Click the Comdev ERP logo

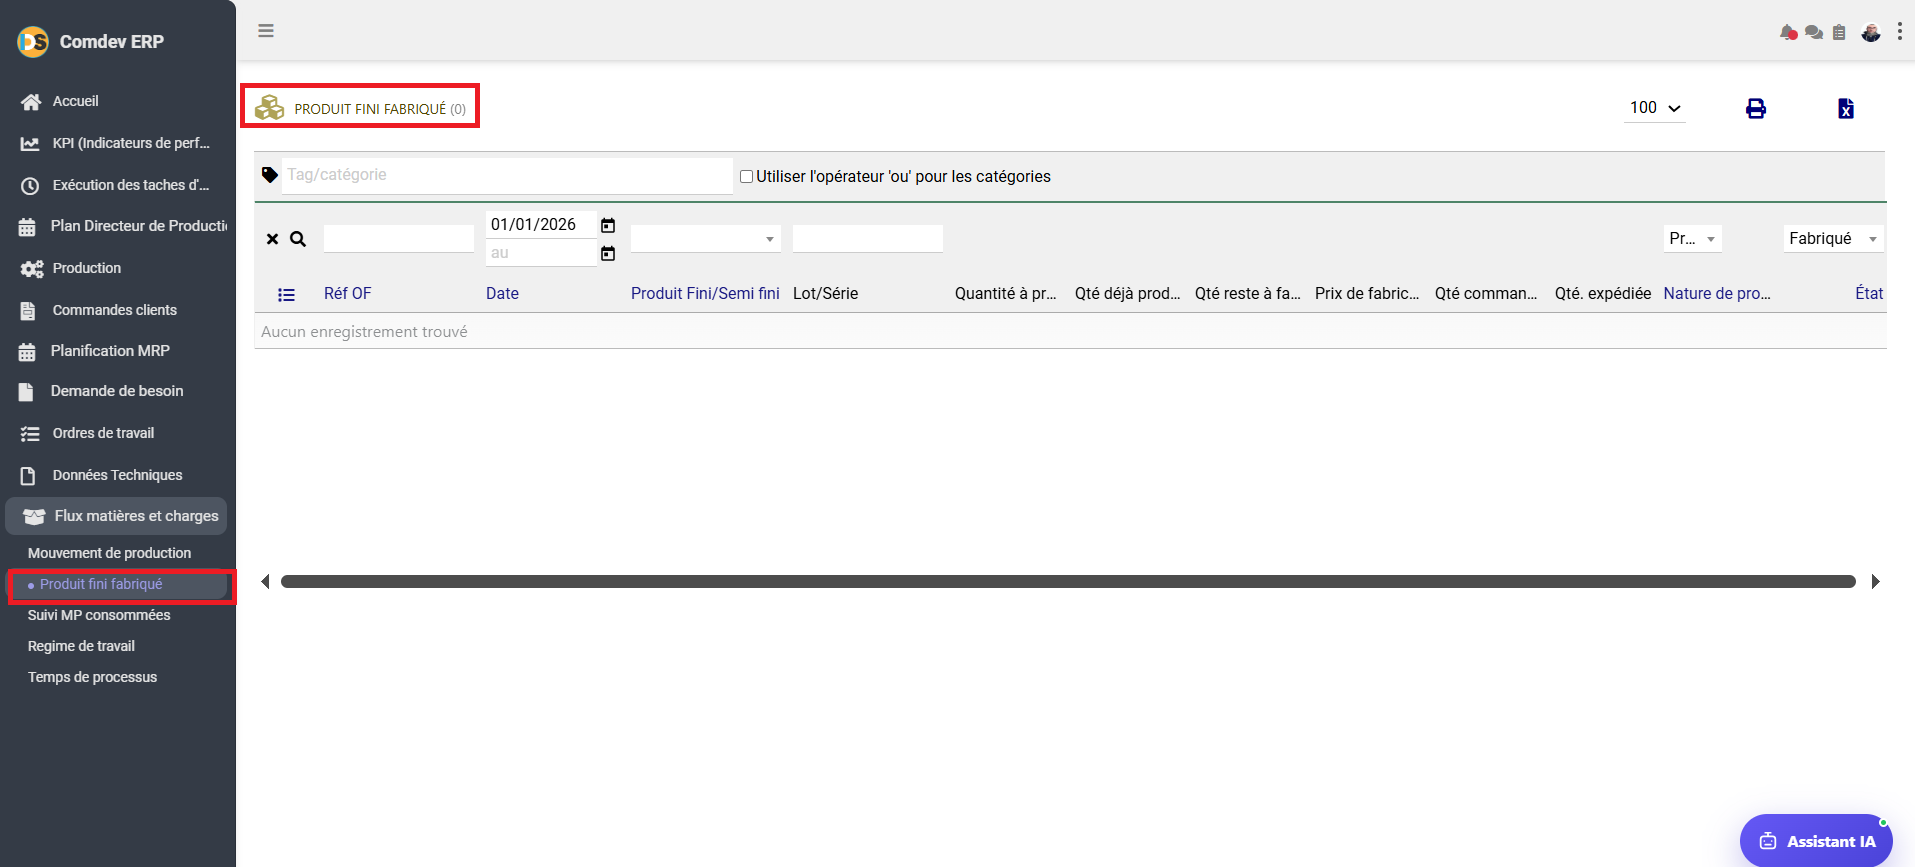click(x=33, y=41)
